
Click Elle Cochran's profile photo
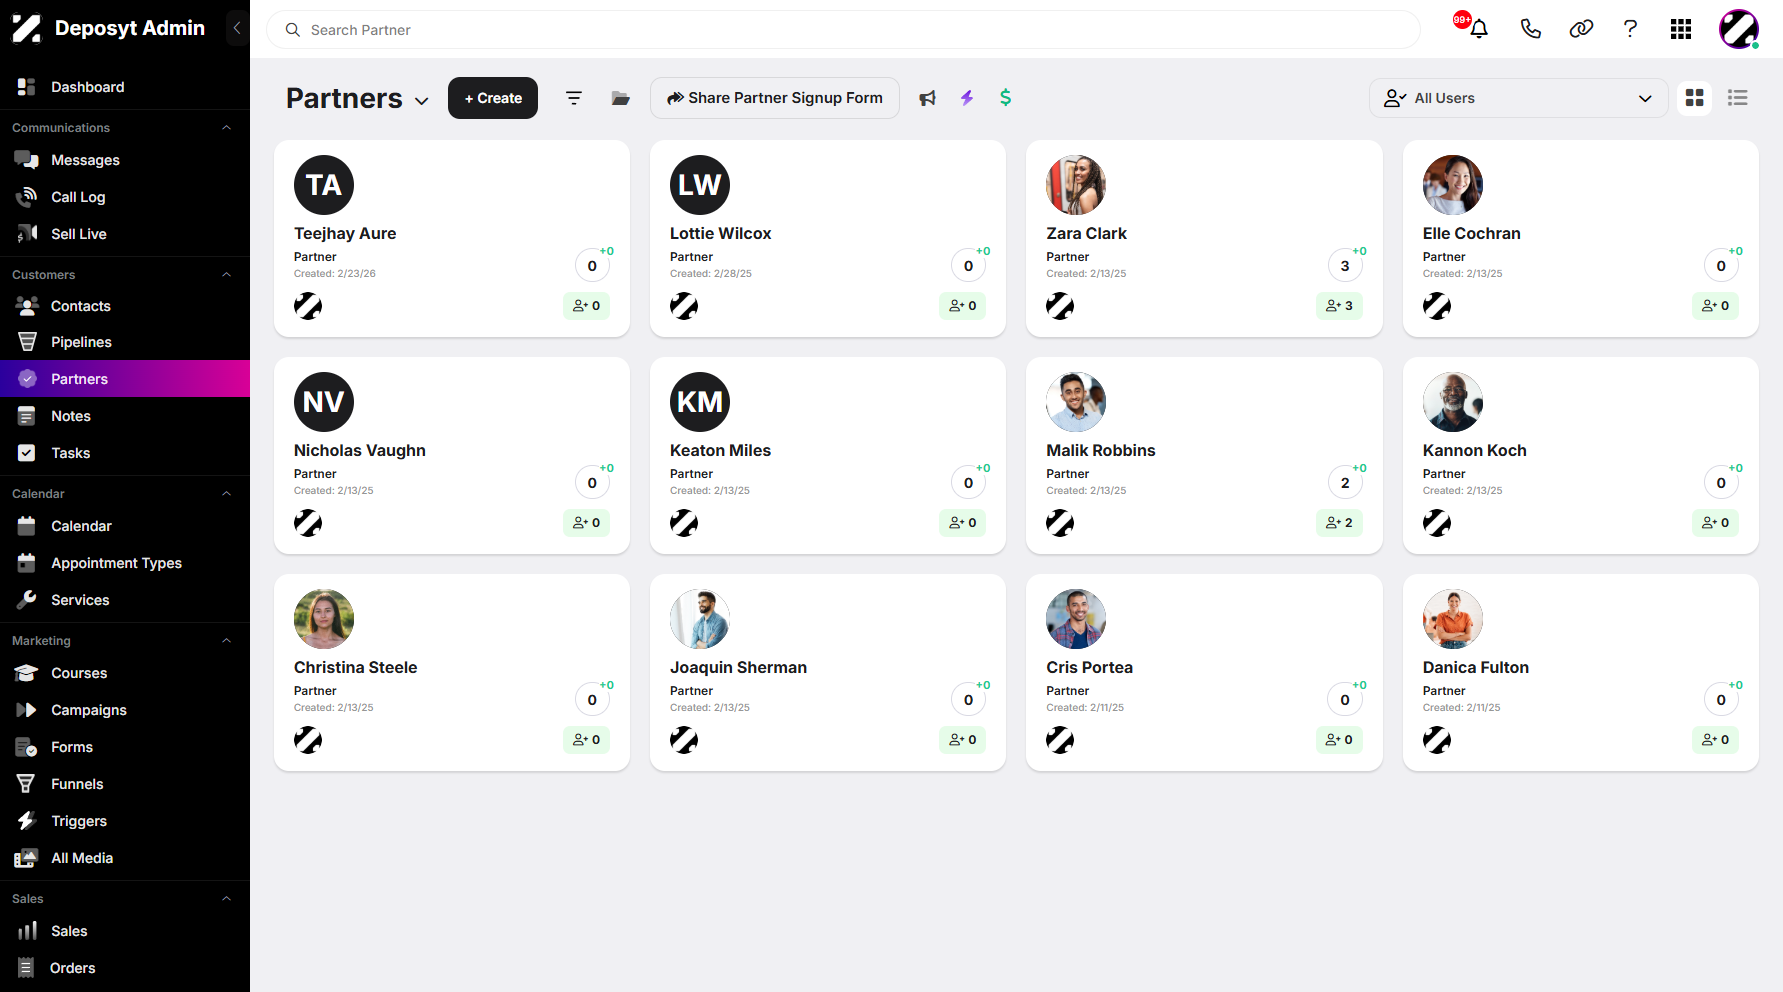1452,185
